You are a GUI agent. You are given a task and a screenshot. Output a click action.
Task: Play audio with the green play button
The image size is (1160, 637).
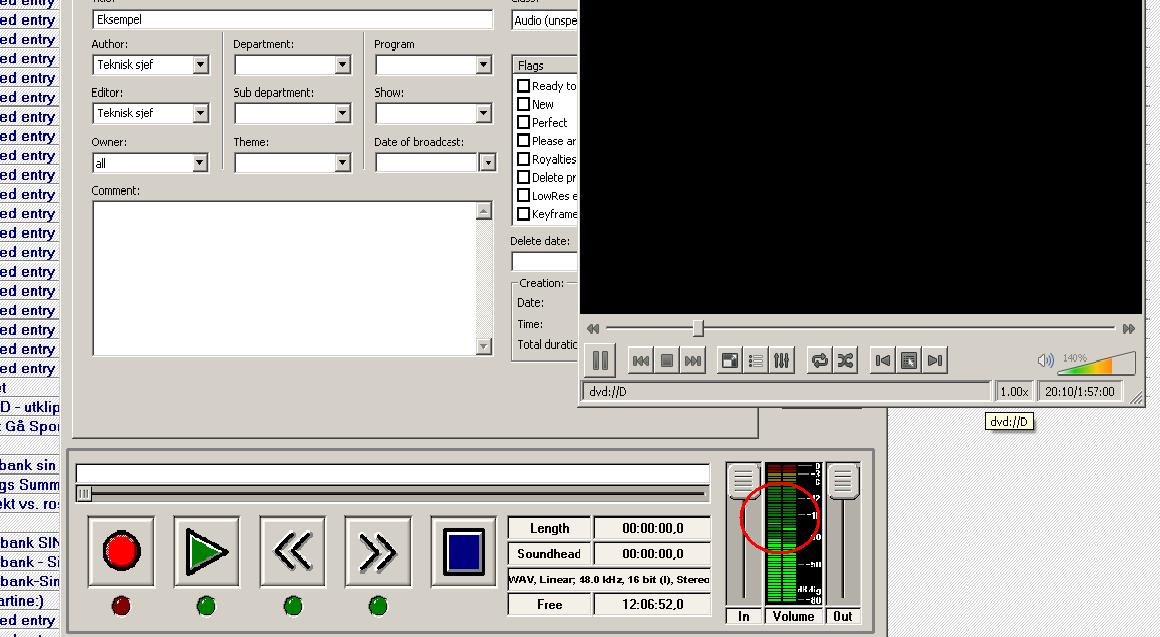(206, 551)
